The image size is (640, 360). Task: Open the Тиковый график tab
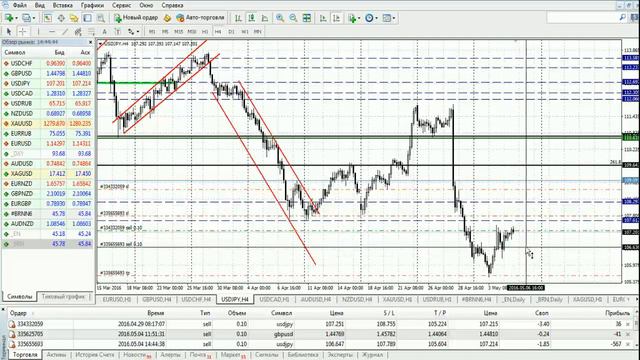63,296
